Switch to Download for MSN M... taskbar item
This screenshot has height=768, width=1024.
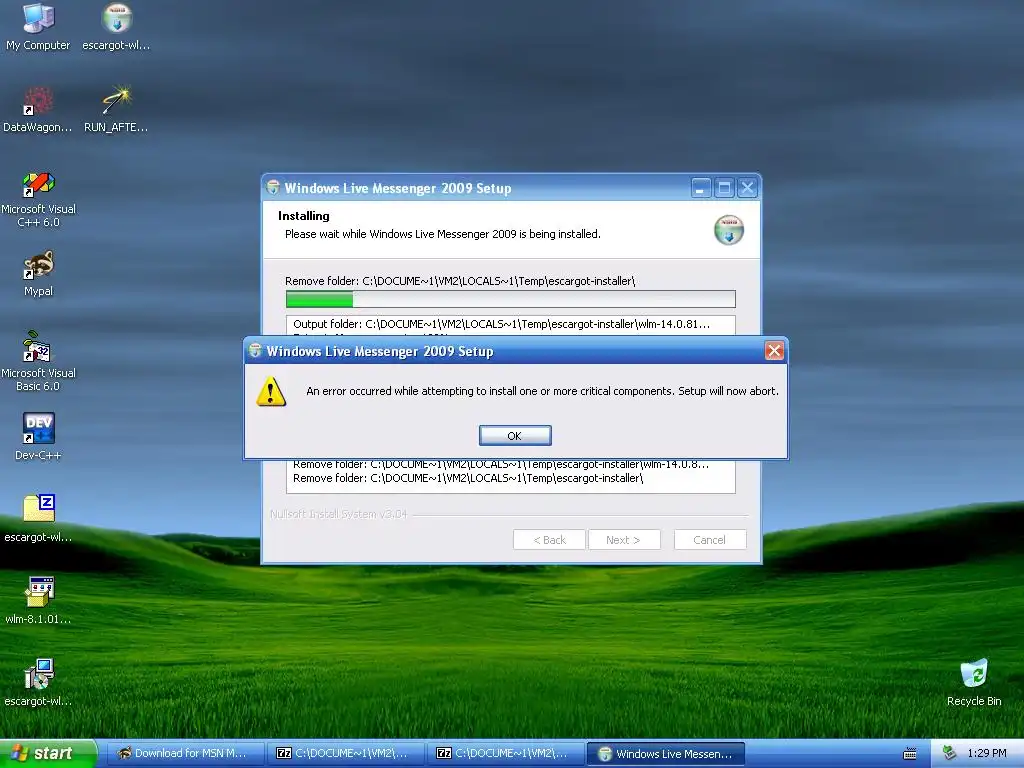pos(184,754)
